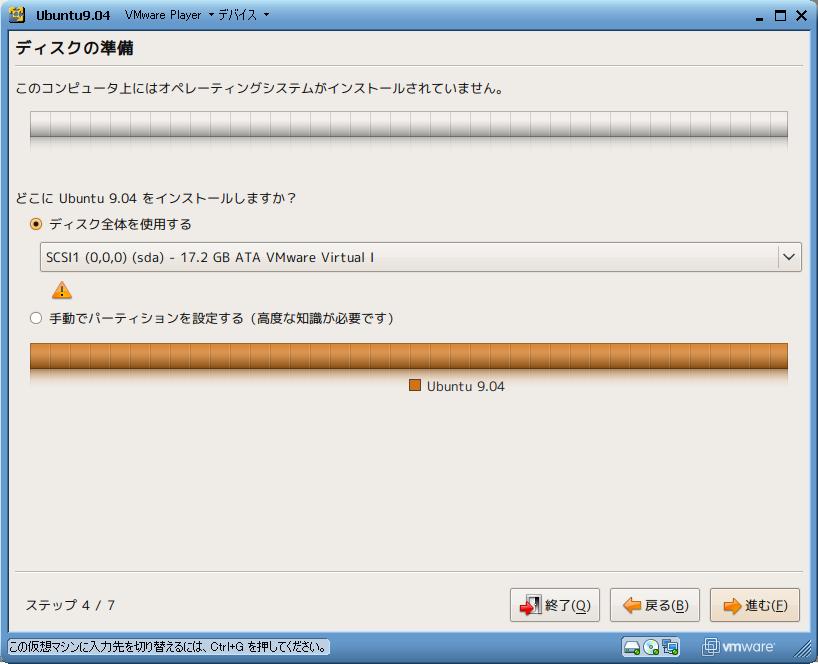This screenshot has height=664, width=818.
Task: Open the VMware Player menu
Action: pyautogui.click(x=170, y=15)
